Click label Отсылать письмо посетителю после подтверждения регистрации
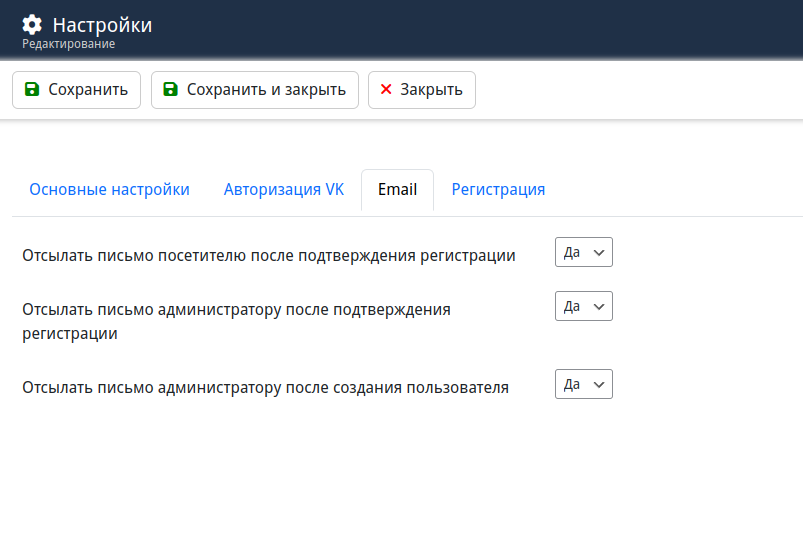 268,255
